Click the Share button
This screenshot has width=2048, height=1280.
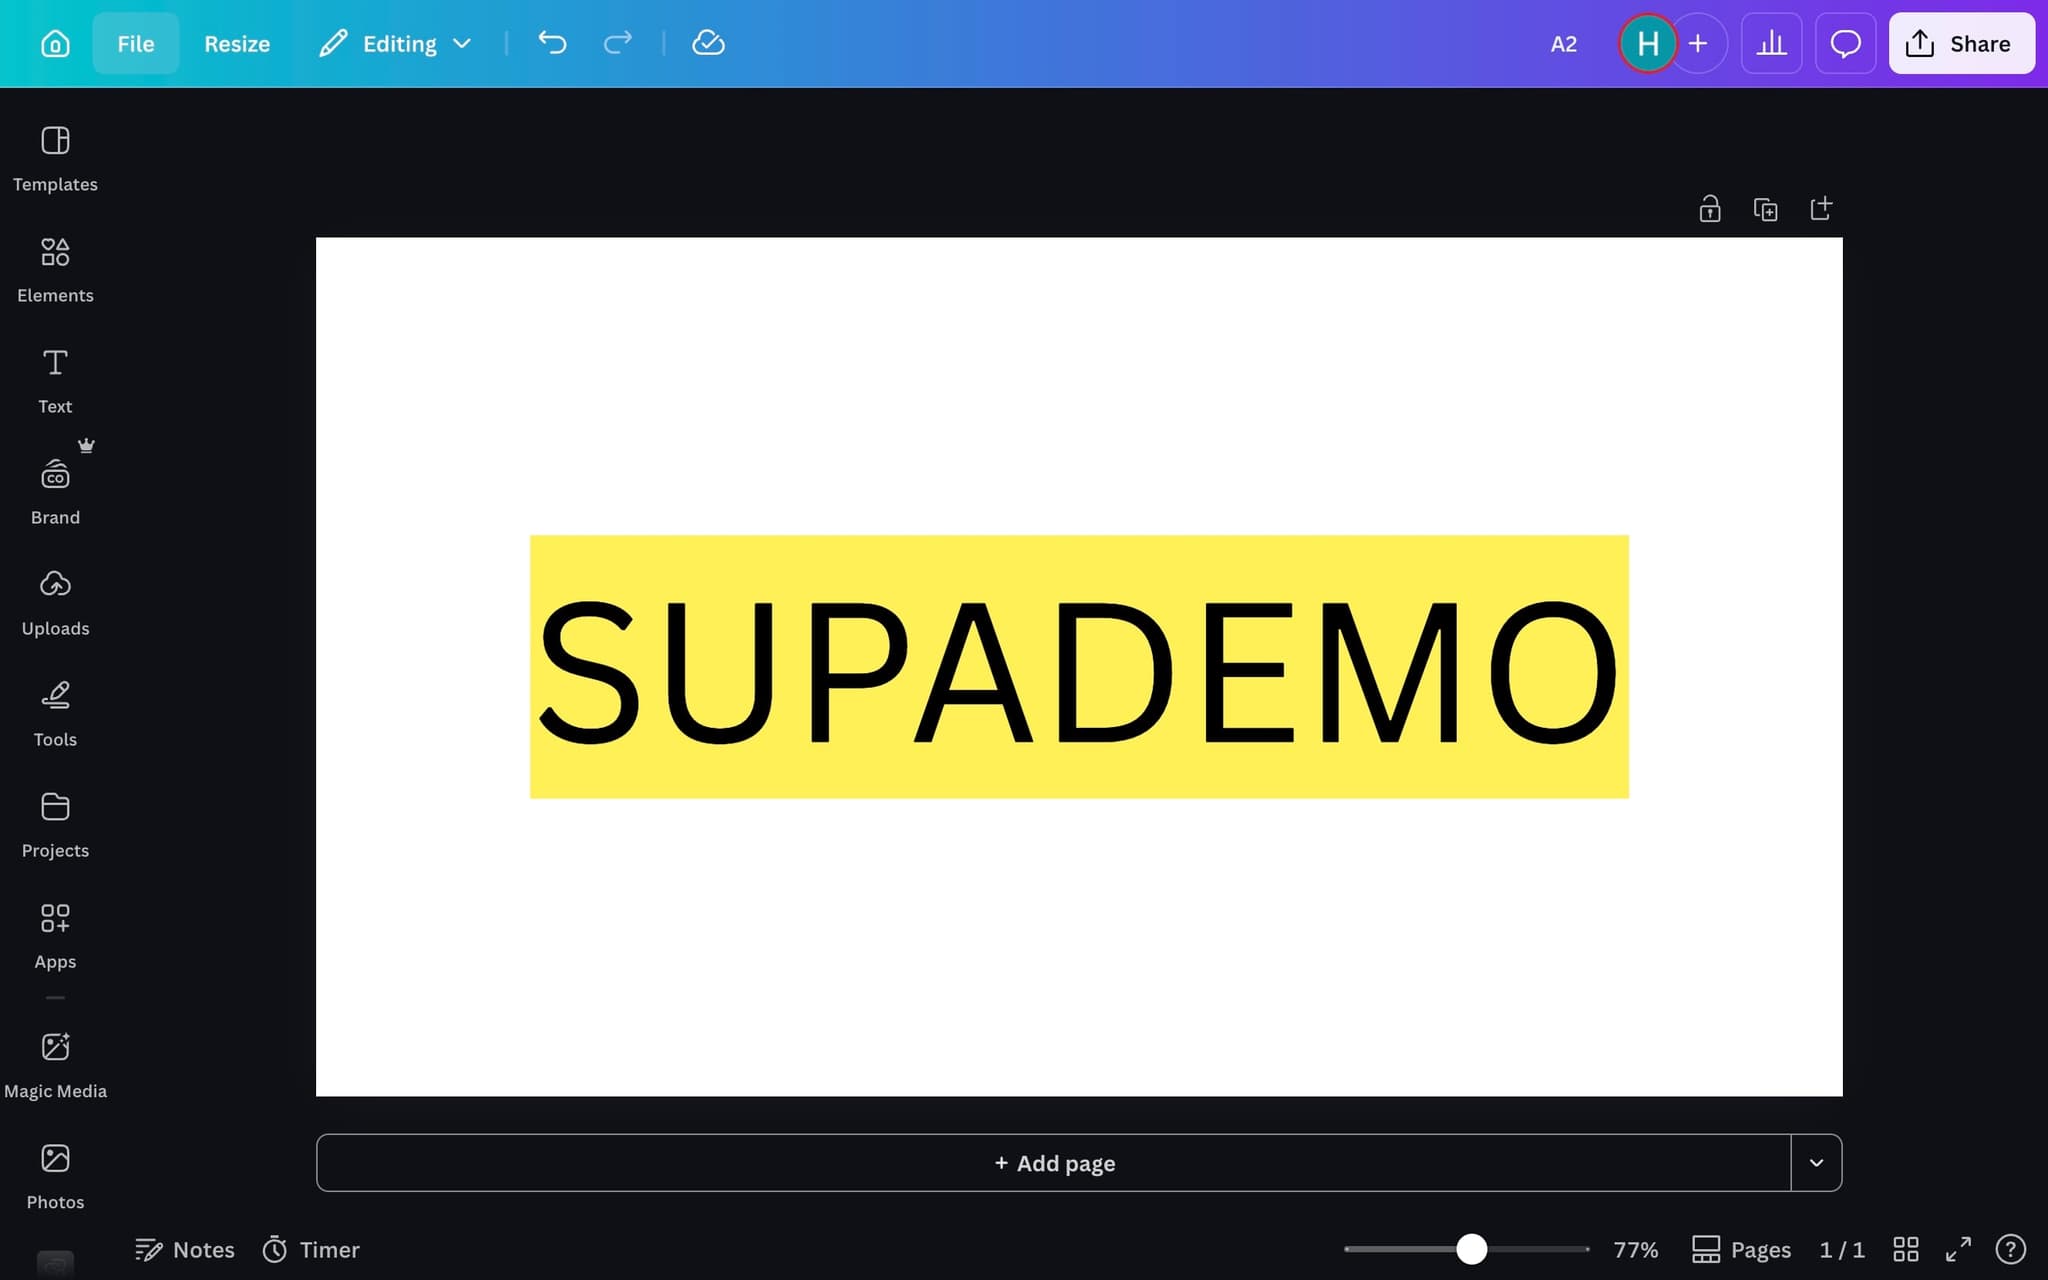tap(1960, 44)
